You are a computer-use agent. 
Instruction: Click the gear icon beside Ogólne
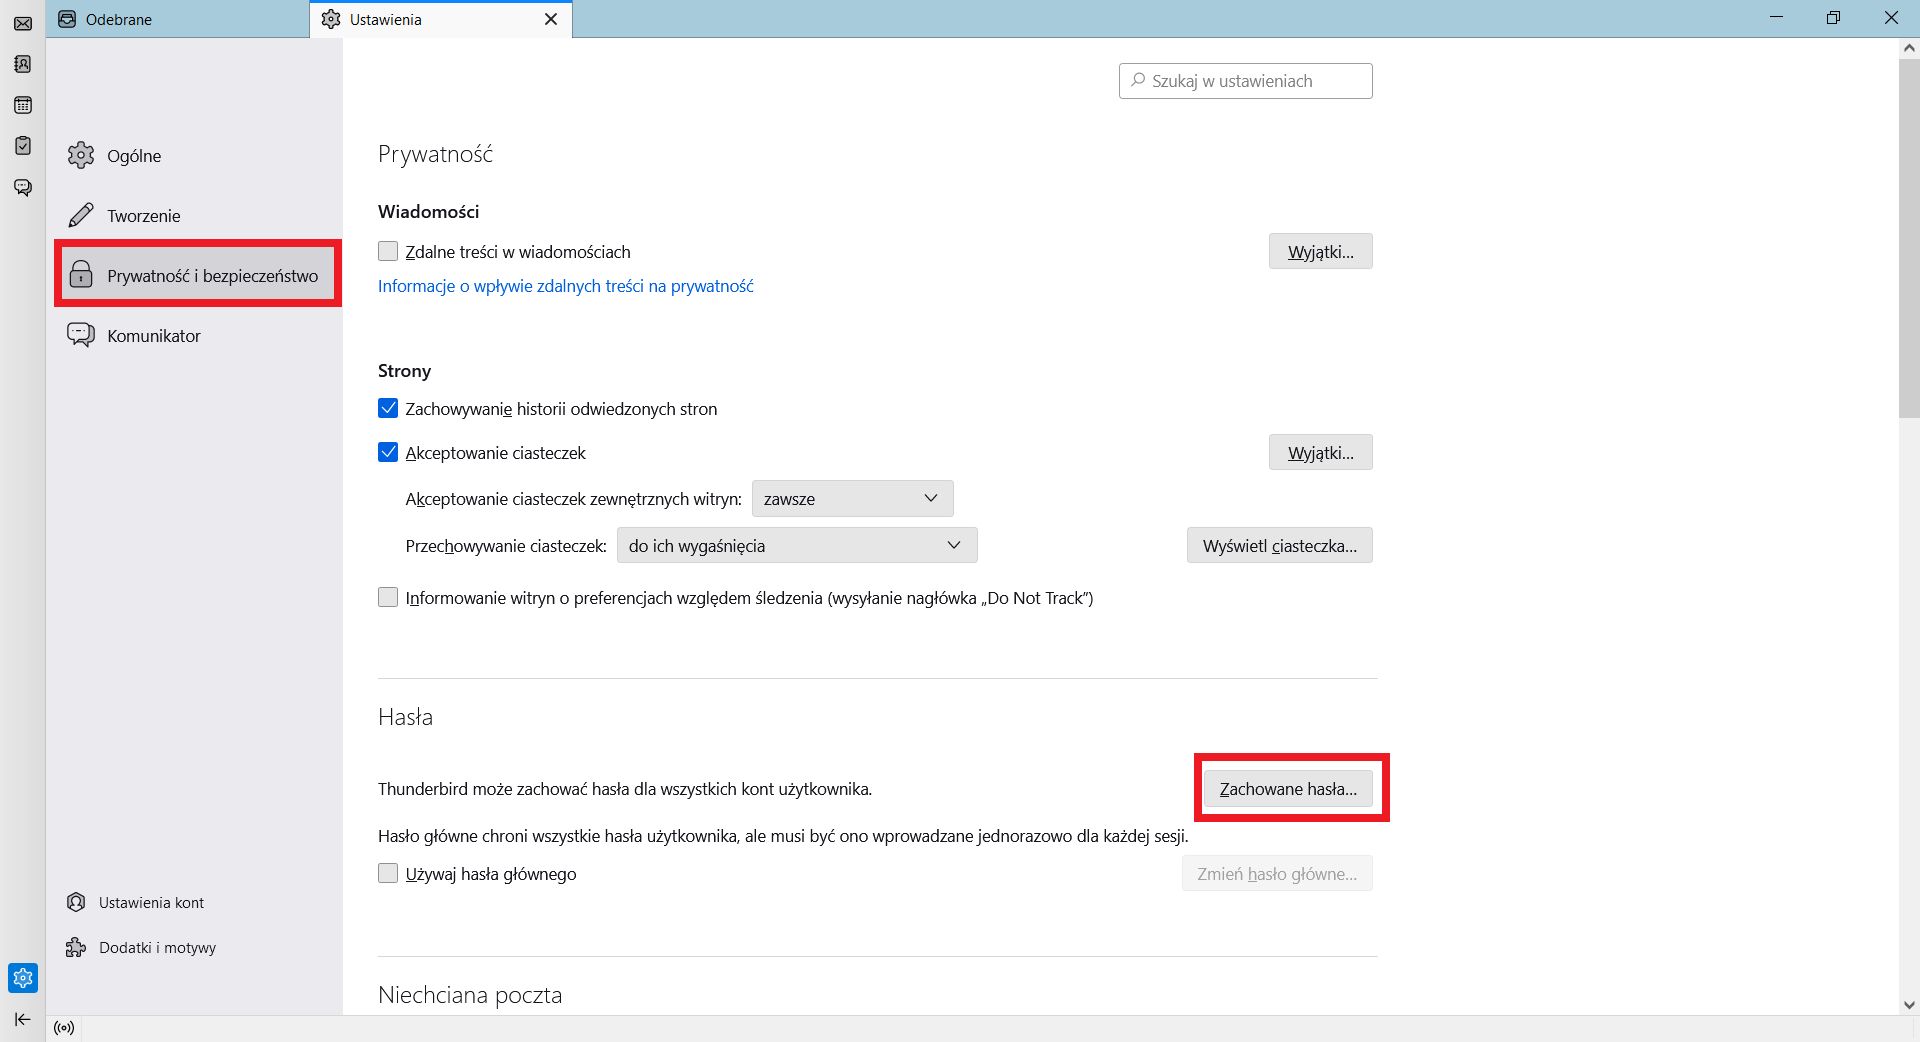(x=81, y=155)
